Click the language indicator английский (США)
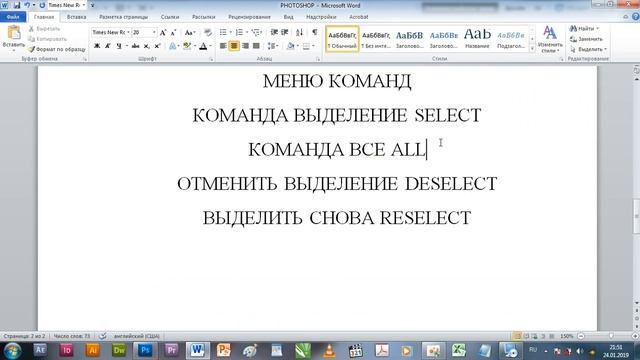 click(x=137, y=336)
